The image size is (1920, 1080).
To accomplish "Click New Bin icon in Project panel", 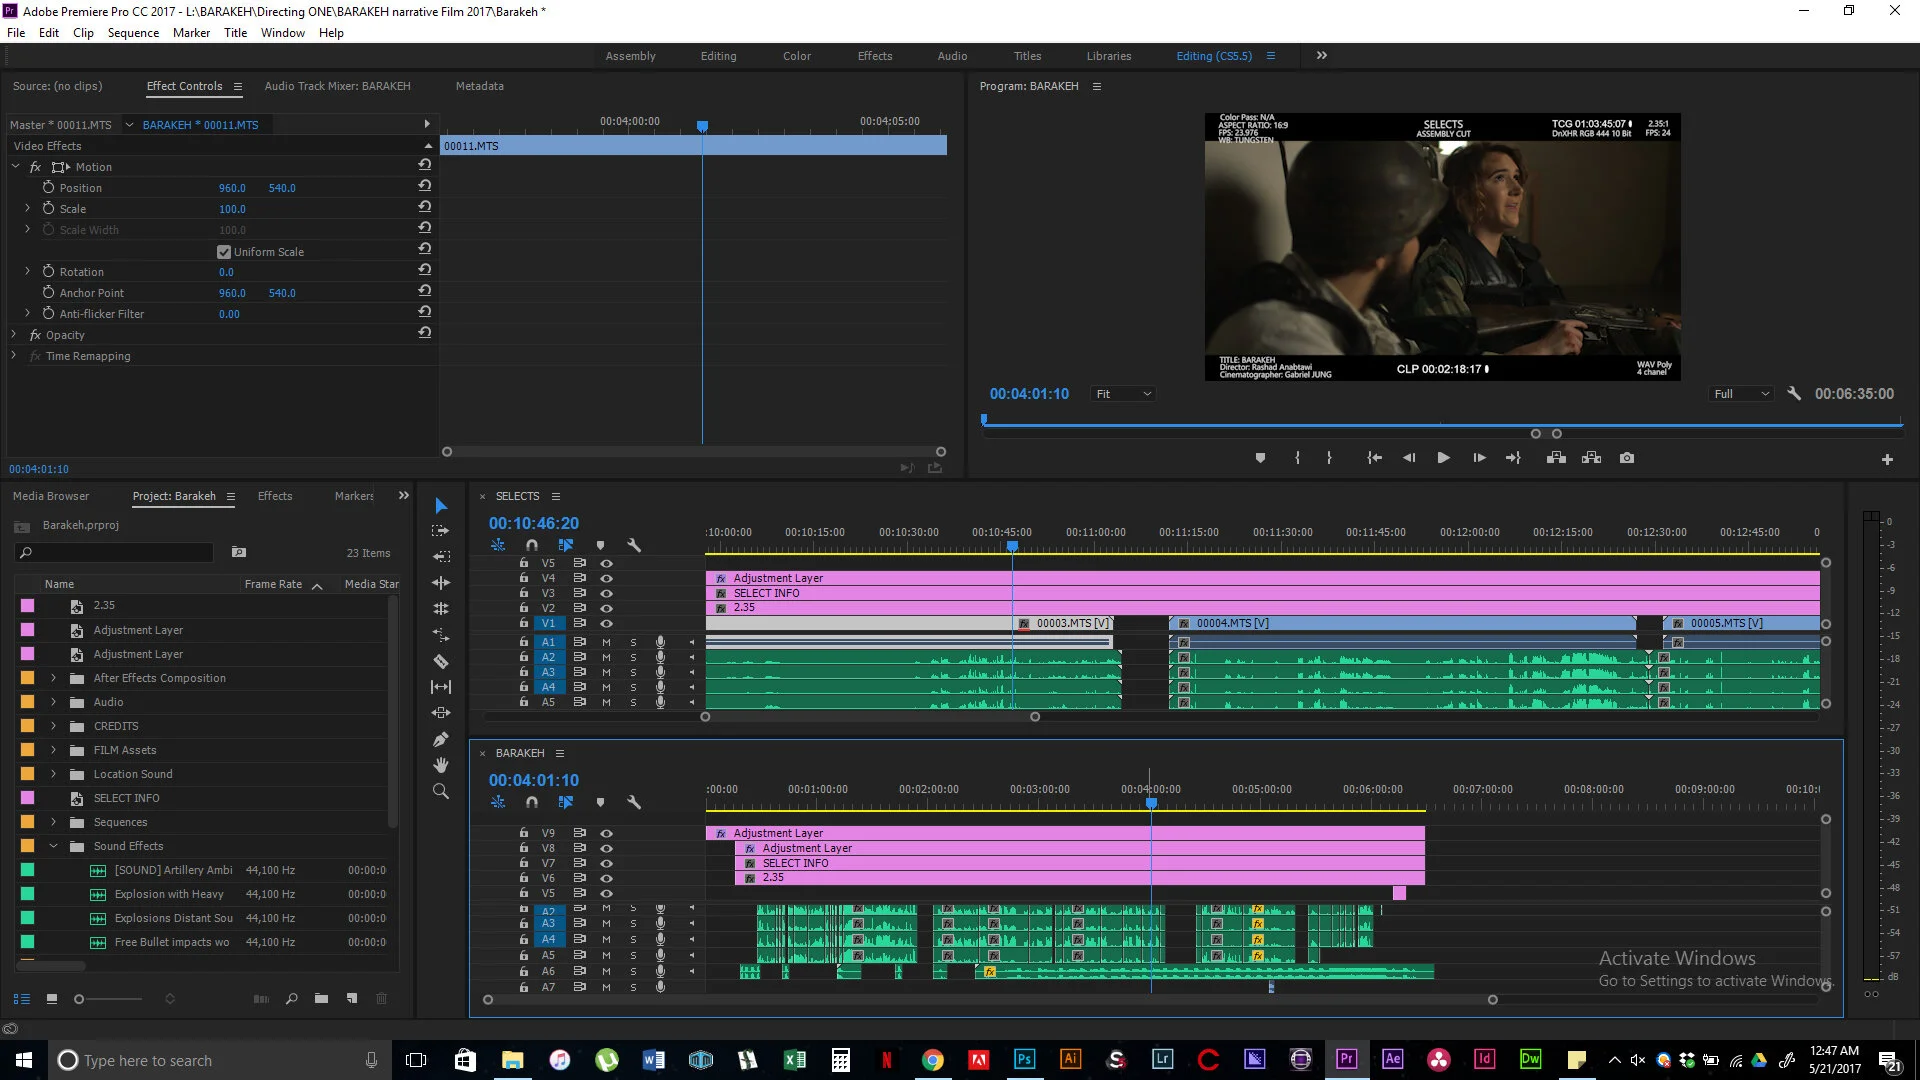I will coord(321,998).
